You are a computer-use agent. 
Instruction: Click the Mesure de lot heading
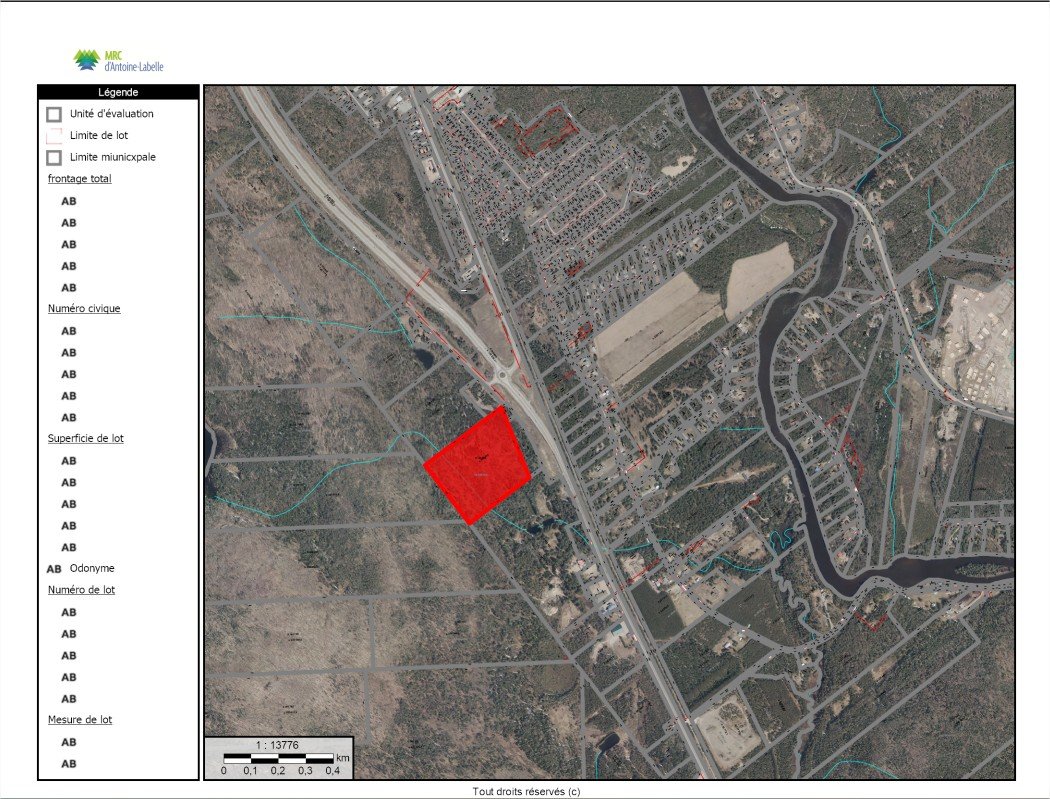(x=79, y=720)
